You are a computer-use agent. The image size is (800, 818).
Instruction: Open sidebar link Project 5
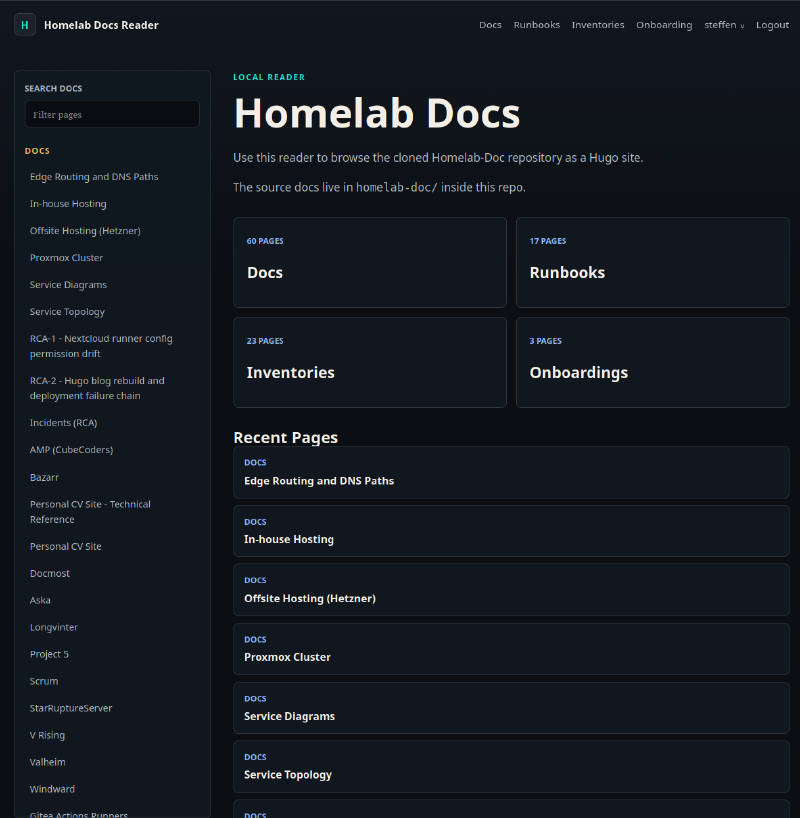click(x=49, y=654)
